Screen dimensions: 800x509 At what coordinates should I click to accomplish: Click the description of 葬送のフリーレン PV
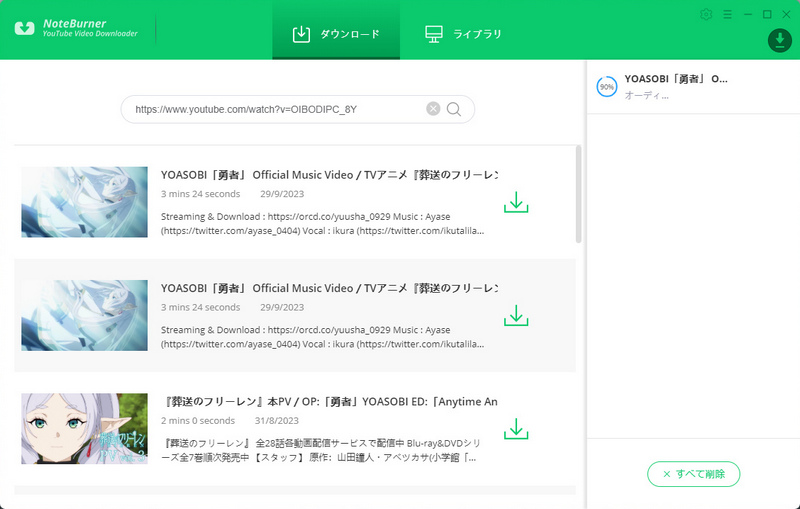320,450
